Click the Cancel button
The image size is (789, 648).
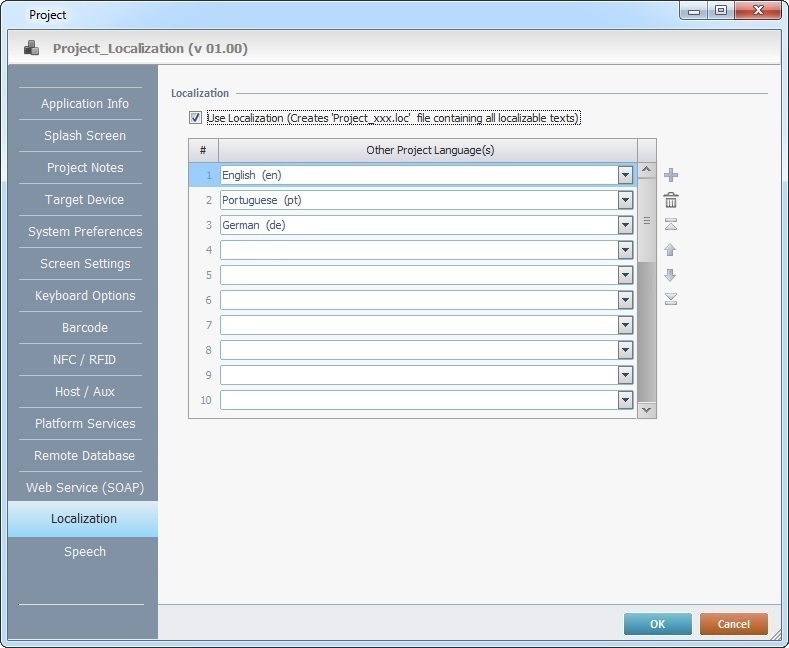click(733, 624)
